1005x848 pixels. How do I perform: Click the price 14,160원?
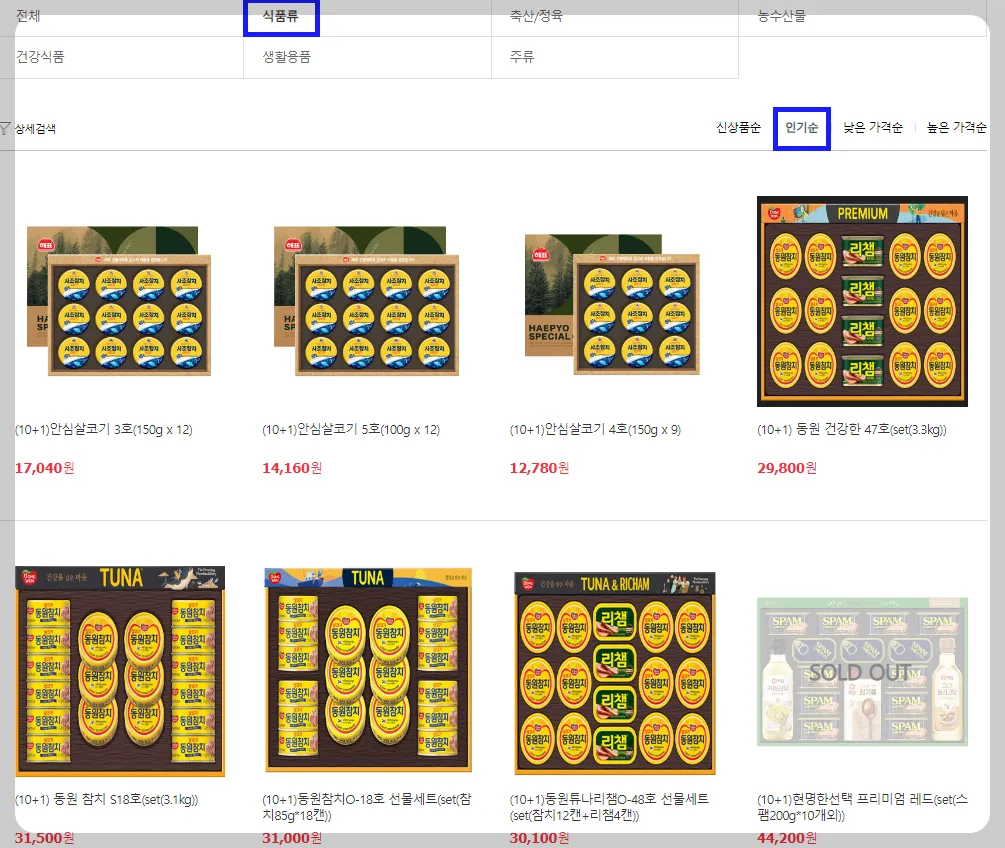click(x=292, y=468)
